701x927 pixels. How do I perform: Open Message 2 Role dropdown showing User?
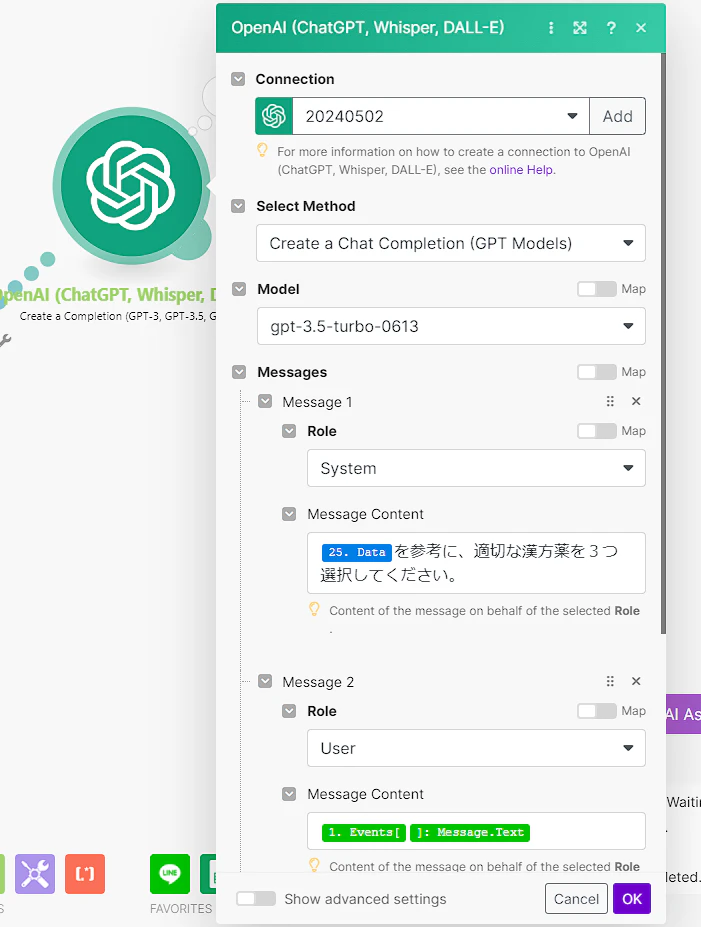(x=476, y=748)
